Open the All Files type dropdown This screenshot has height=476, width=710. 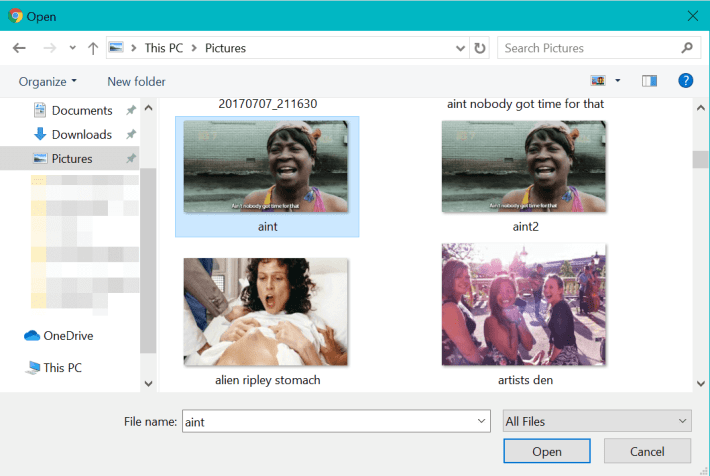pyautogui.click(x=597, y=422)
